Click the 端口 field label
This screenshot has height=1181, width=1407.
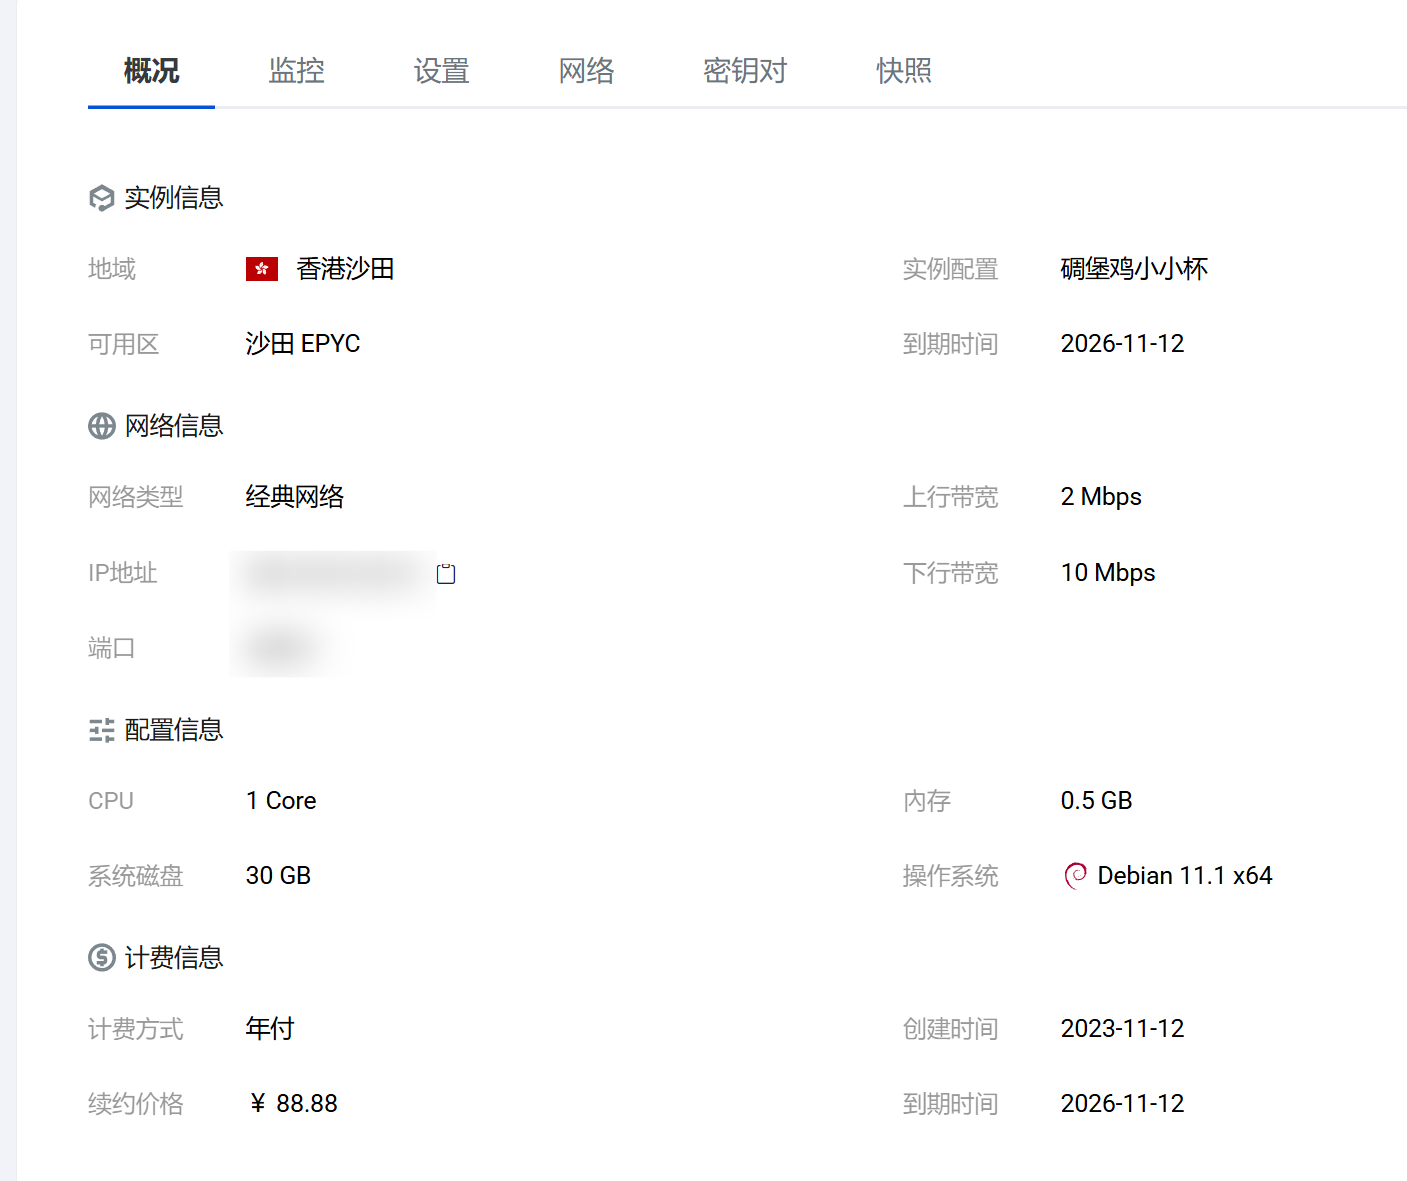(x=112, y=649)
